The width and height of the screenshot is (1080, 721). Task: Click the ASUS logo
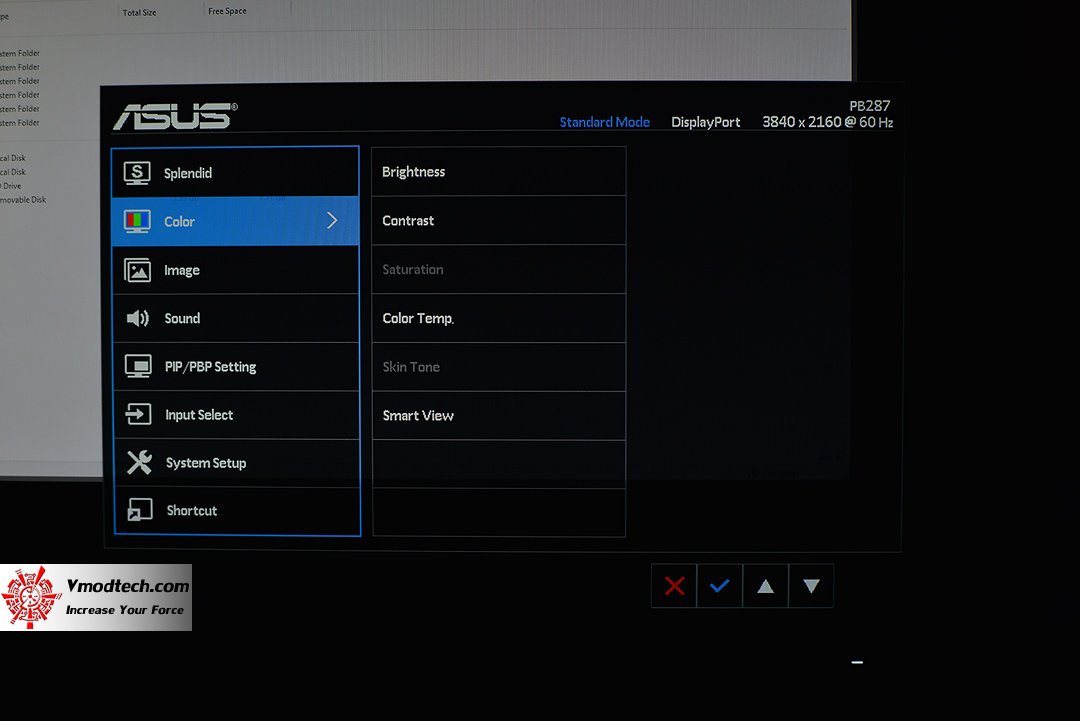coord(175,116)
